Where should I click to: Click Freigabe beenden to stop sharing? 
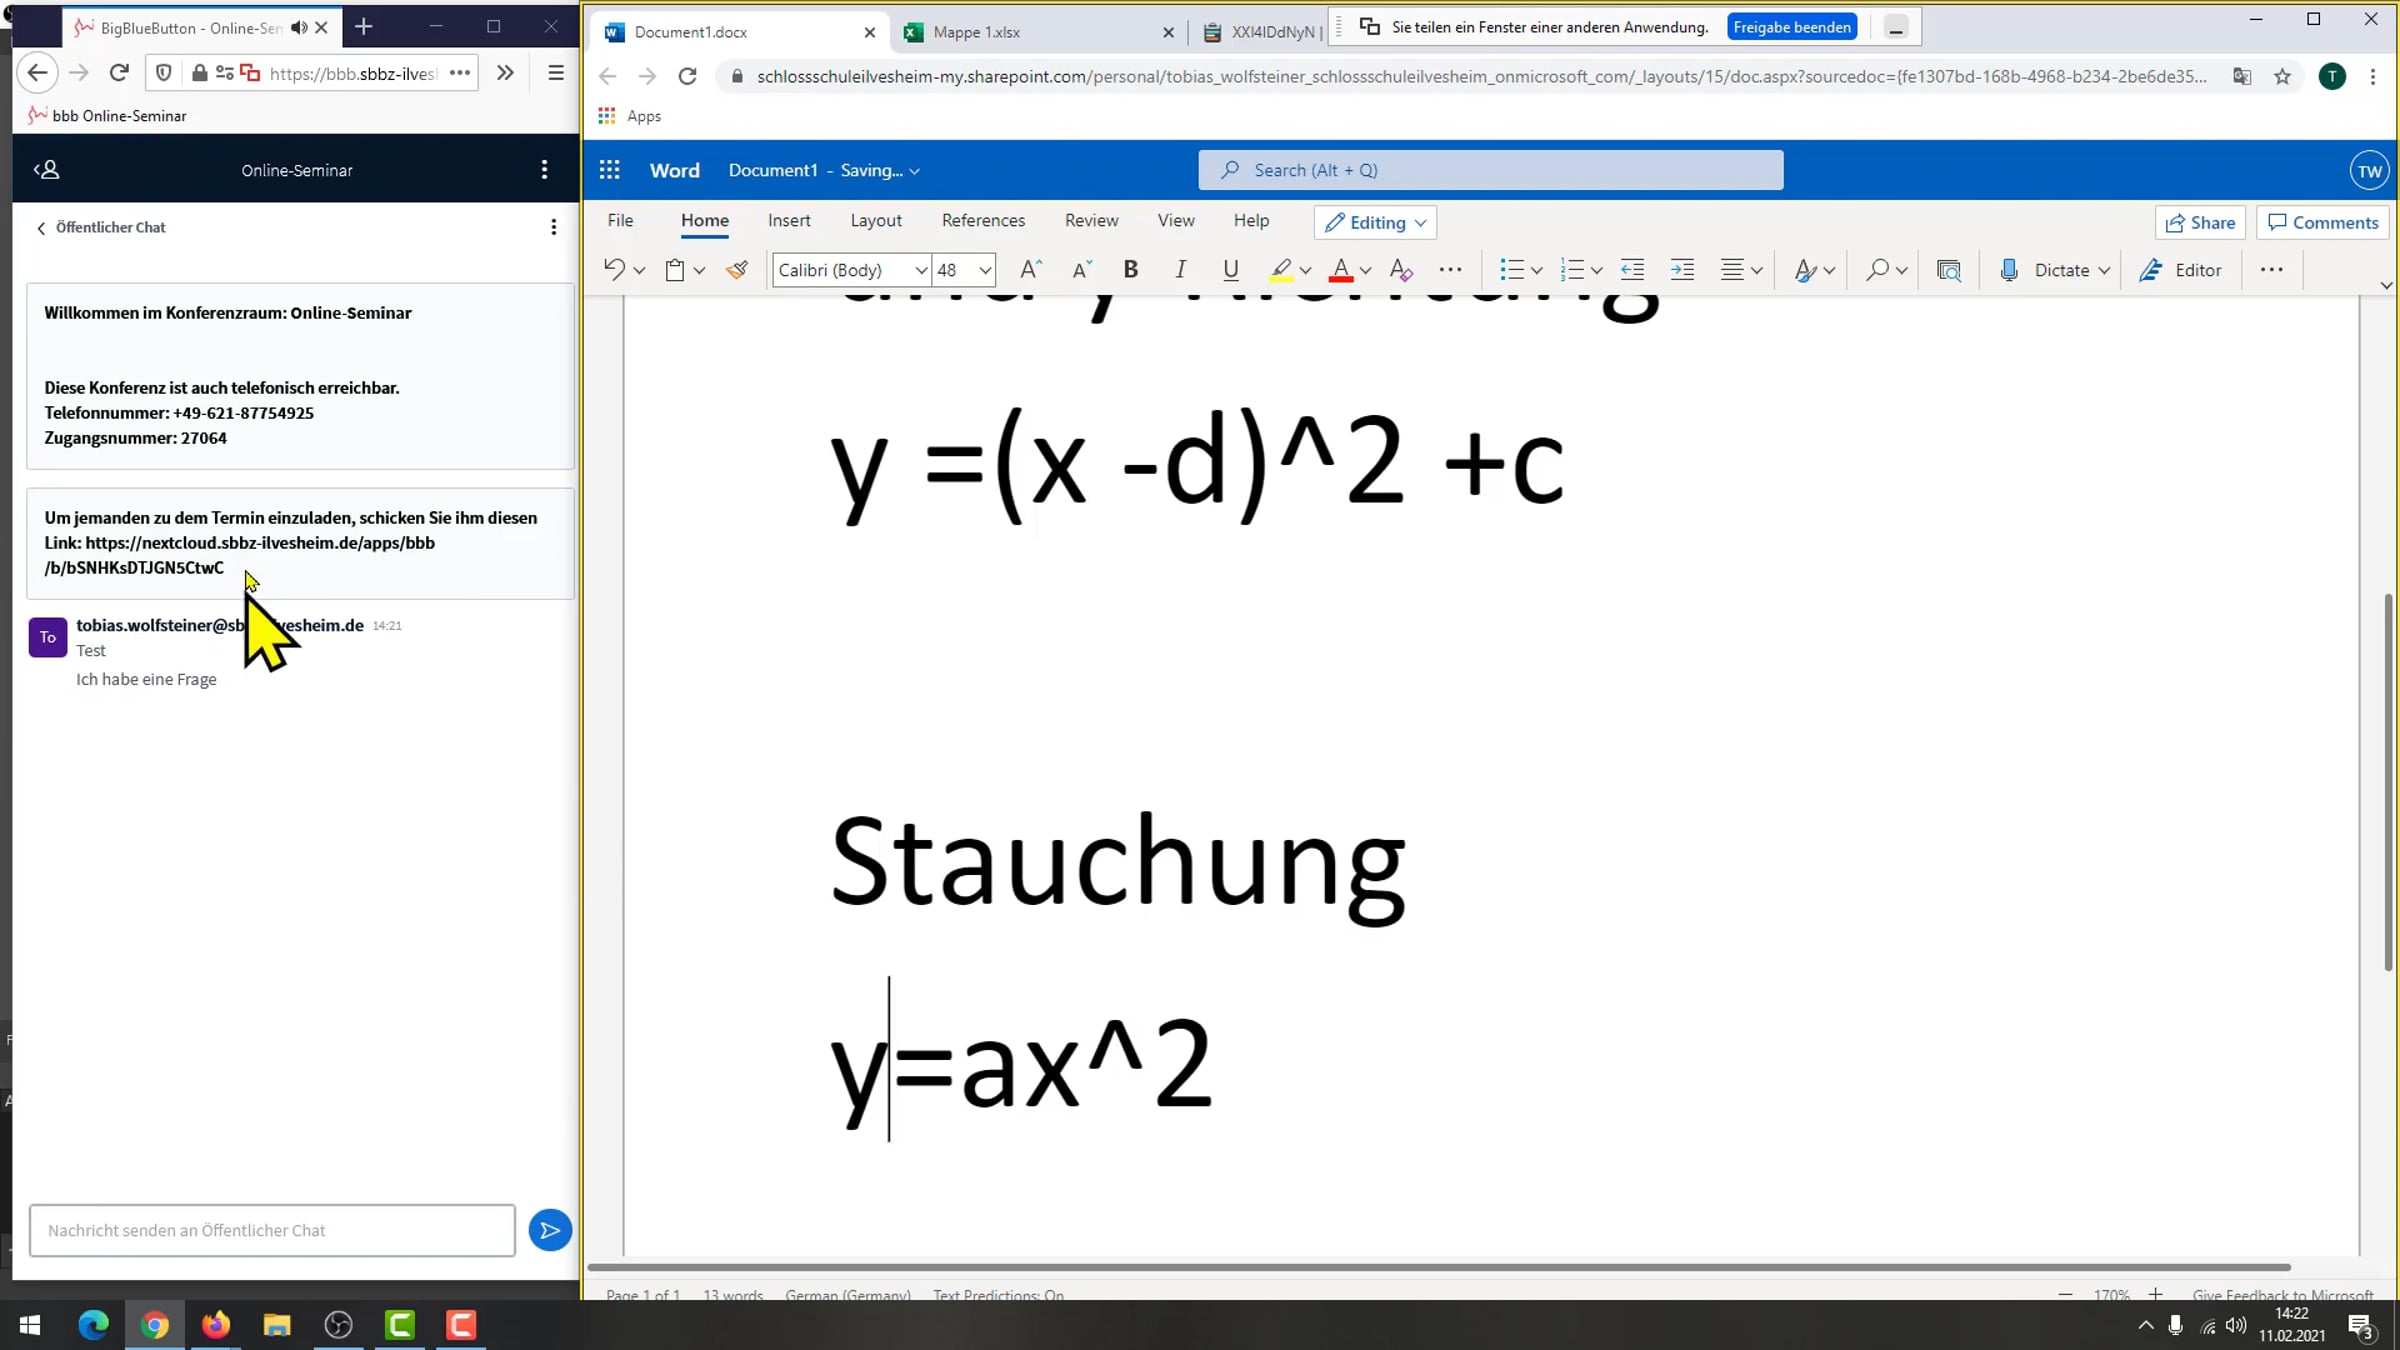[1791, 27]
